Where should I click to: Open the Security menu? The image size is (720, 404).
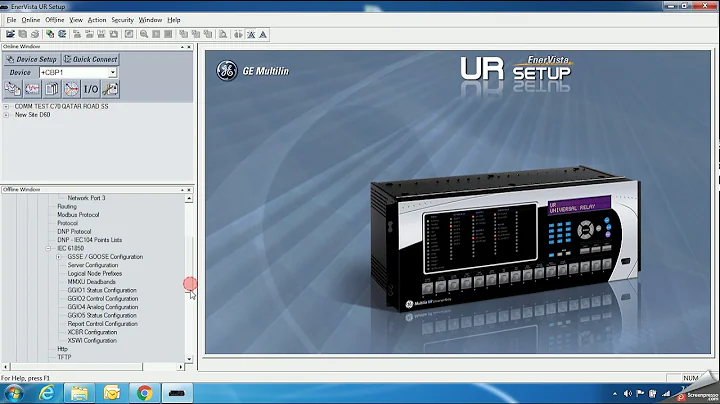point(122,20)
